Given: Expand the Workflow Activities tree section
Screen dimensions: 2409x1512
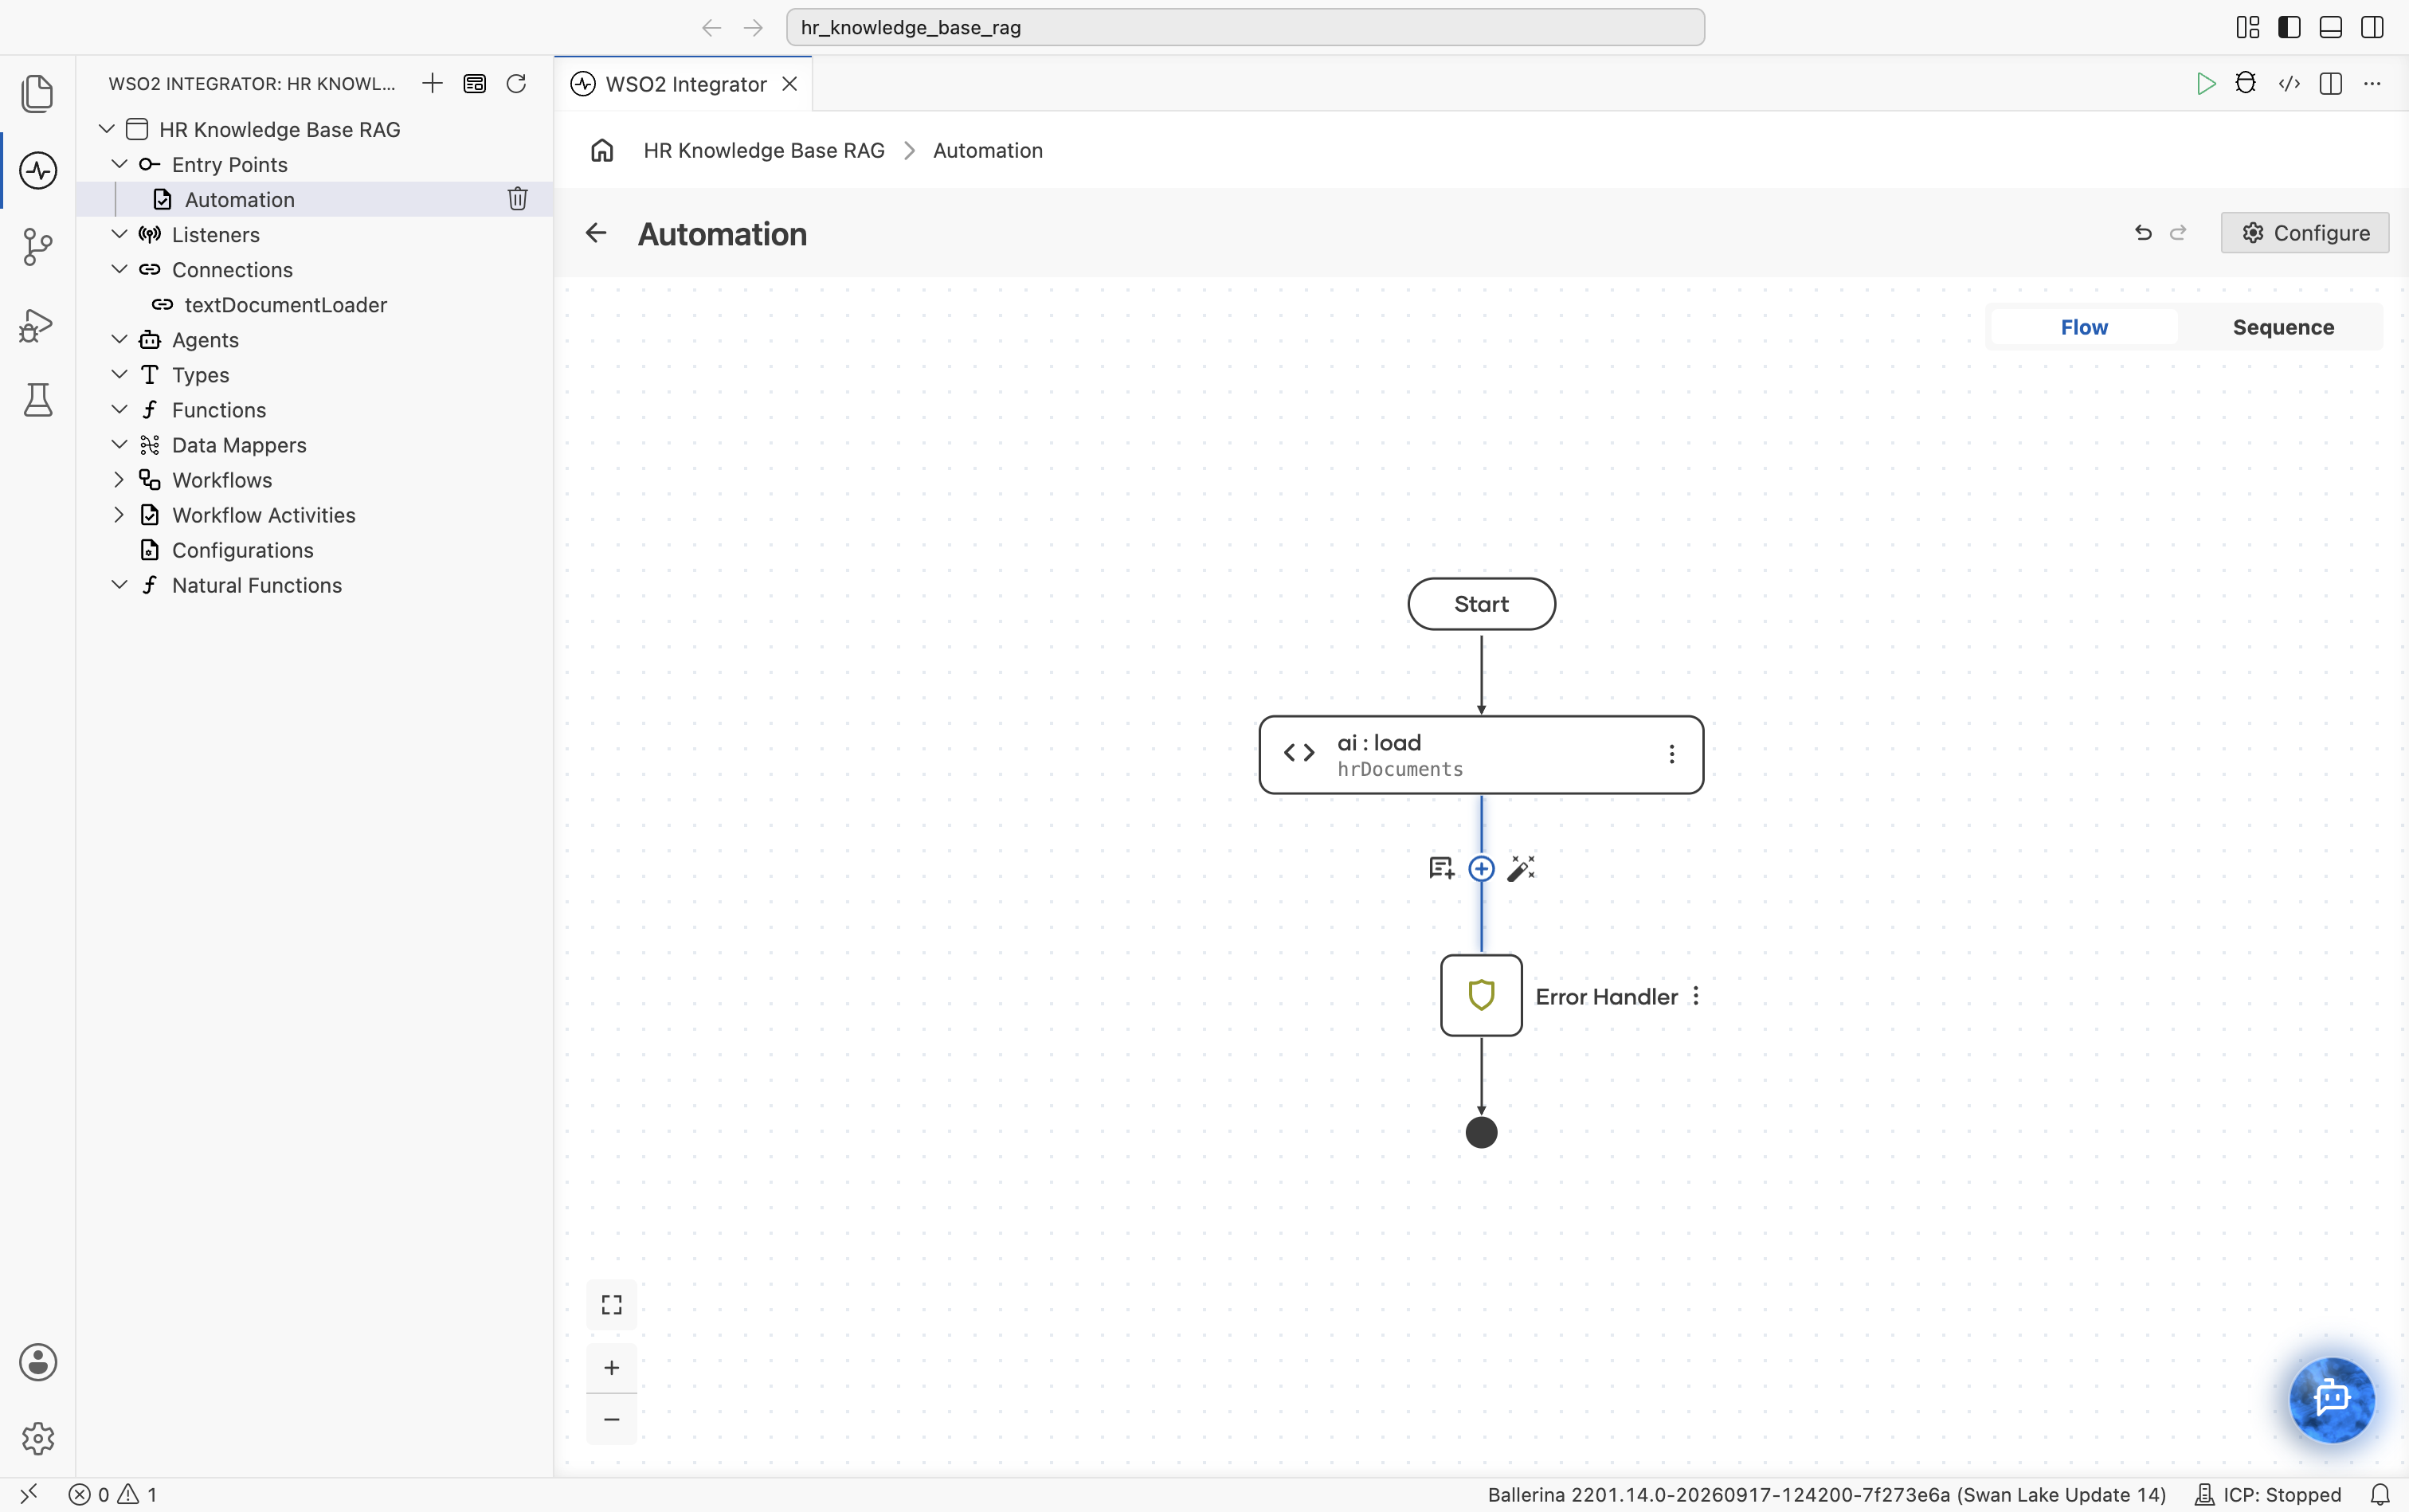Looking at the screenshot, I should point(119,514).
